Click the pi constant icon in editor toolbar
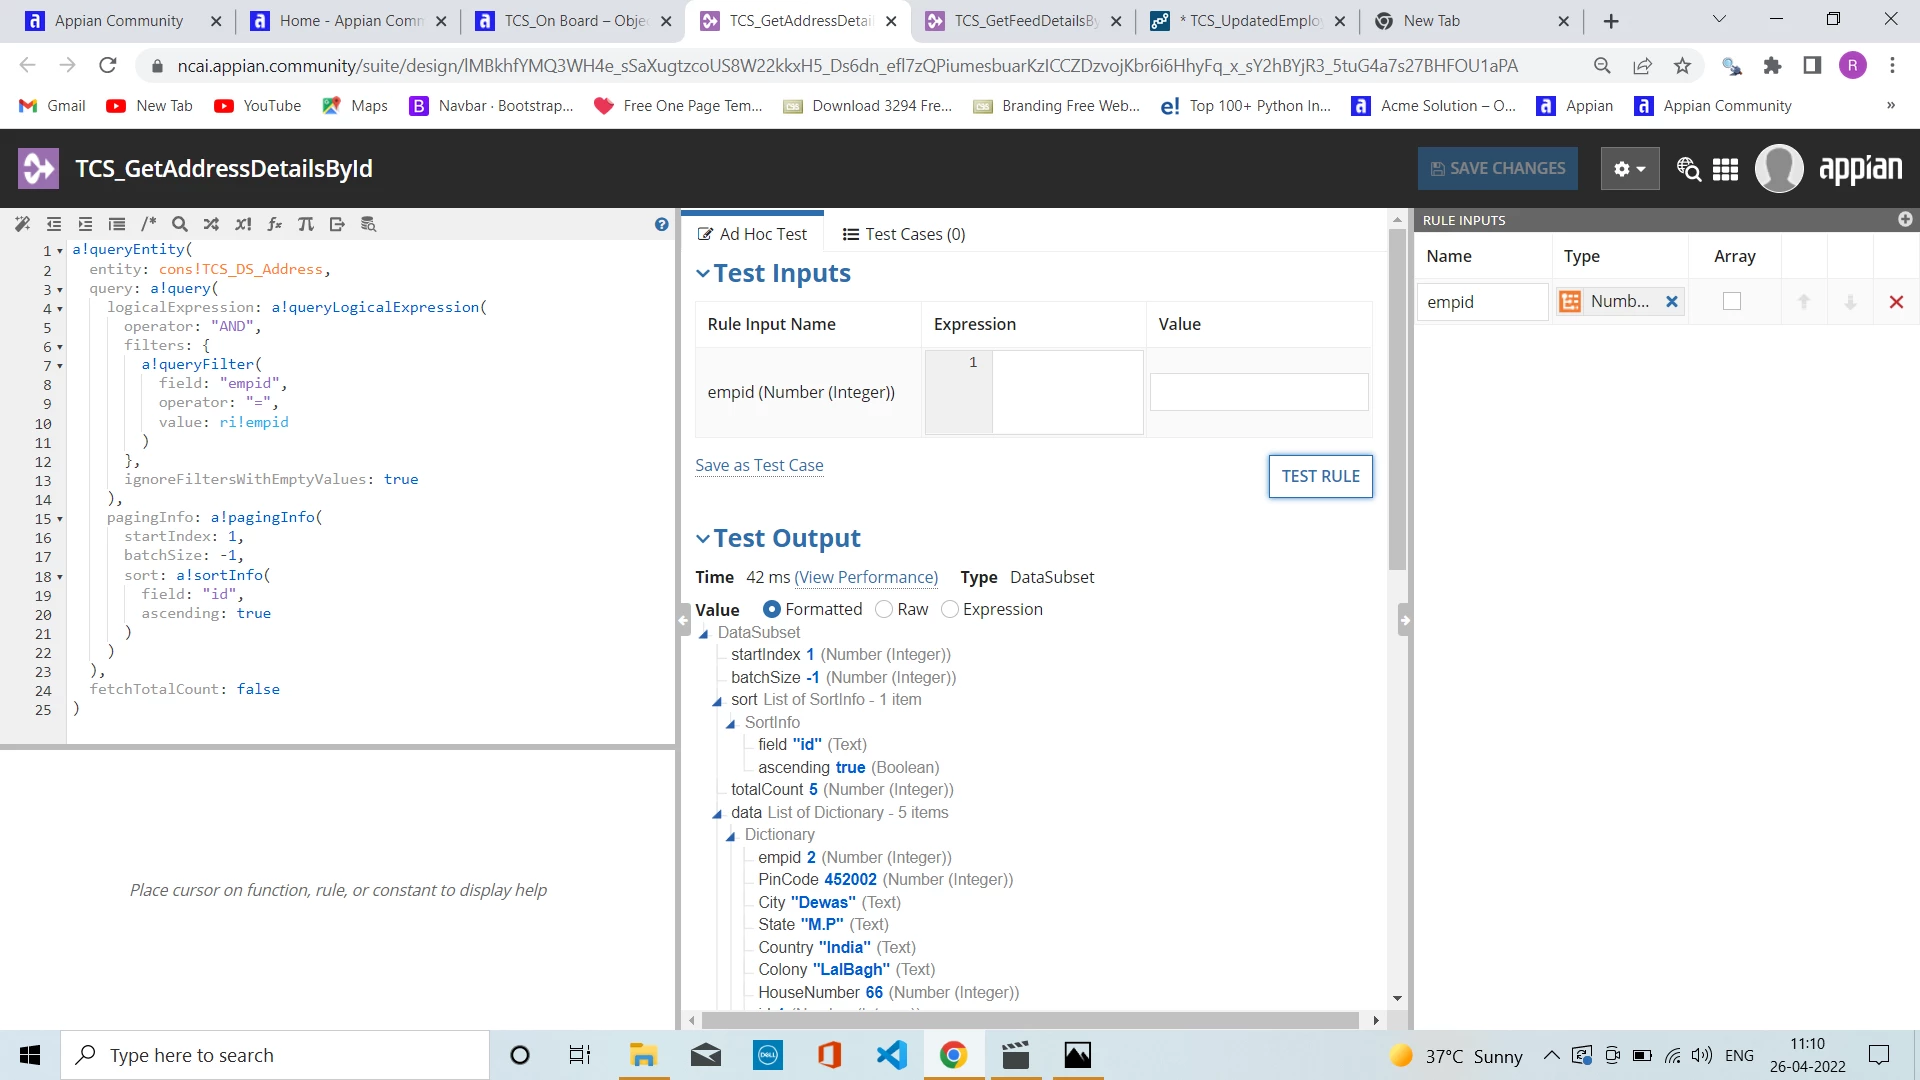Screen dimensions: 1920x1080 [306, 224]
